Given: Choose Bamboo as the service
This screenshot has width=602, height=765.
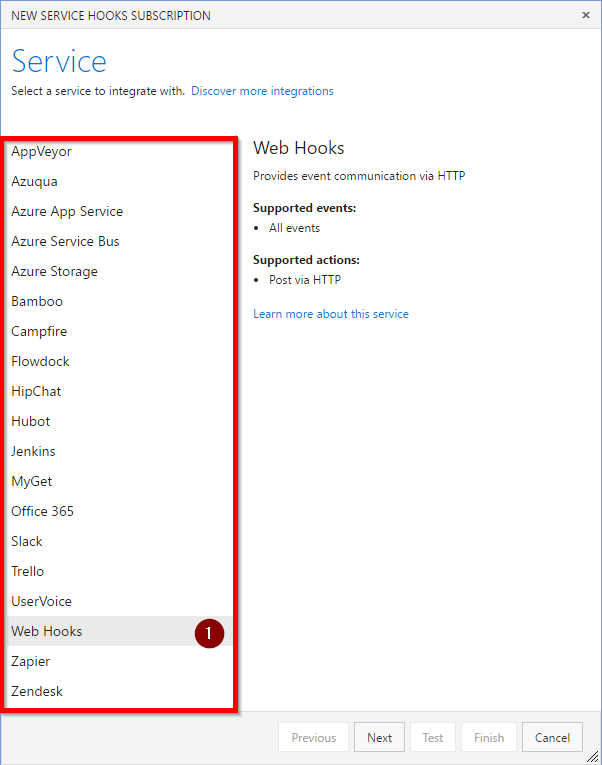Looking at the screenshot, I should click(120, 302).
